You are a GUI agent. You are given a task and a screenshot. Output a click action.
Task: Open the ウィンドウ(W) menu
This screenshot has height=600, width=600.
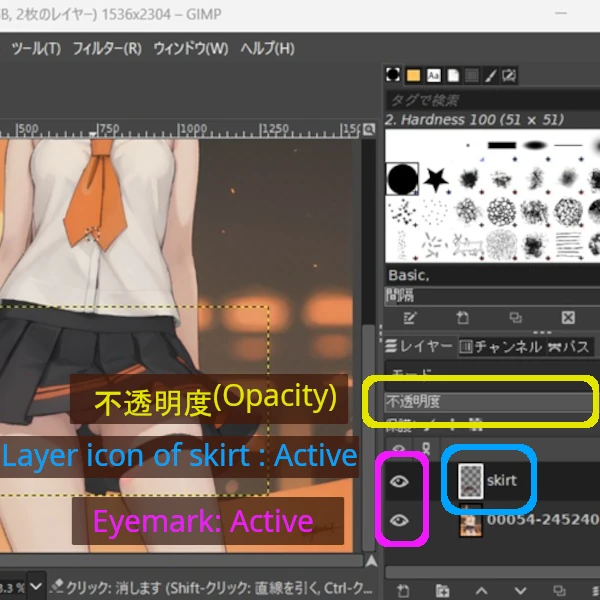[191, 49]
